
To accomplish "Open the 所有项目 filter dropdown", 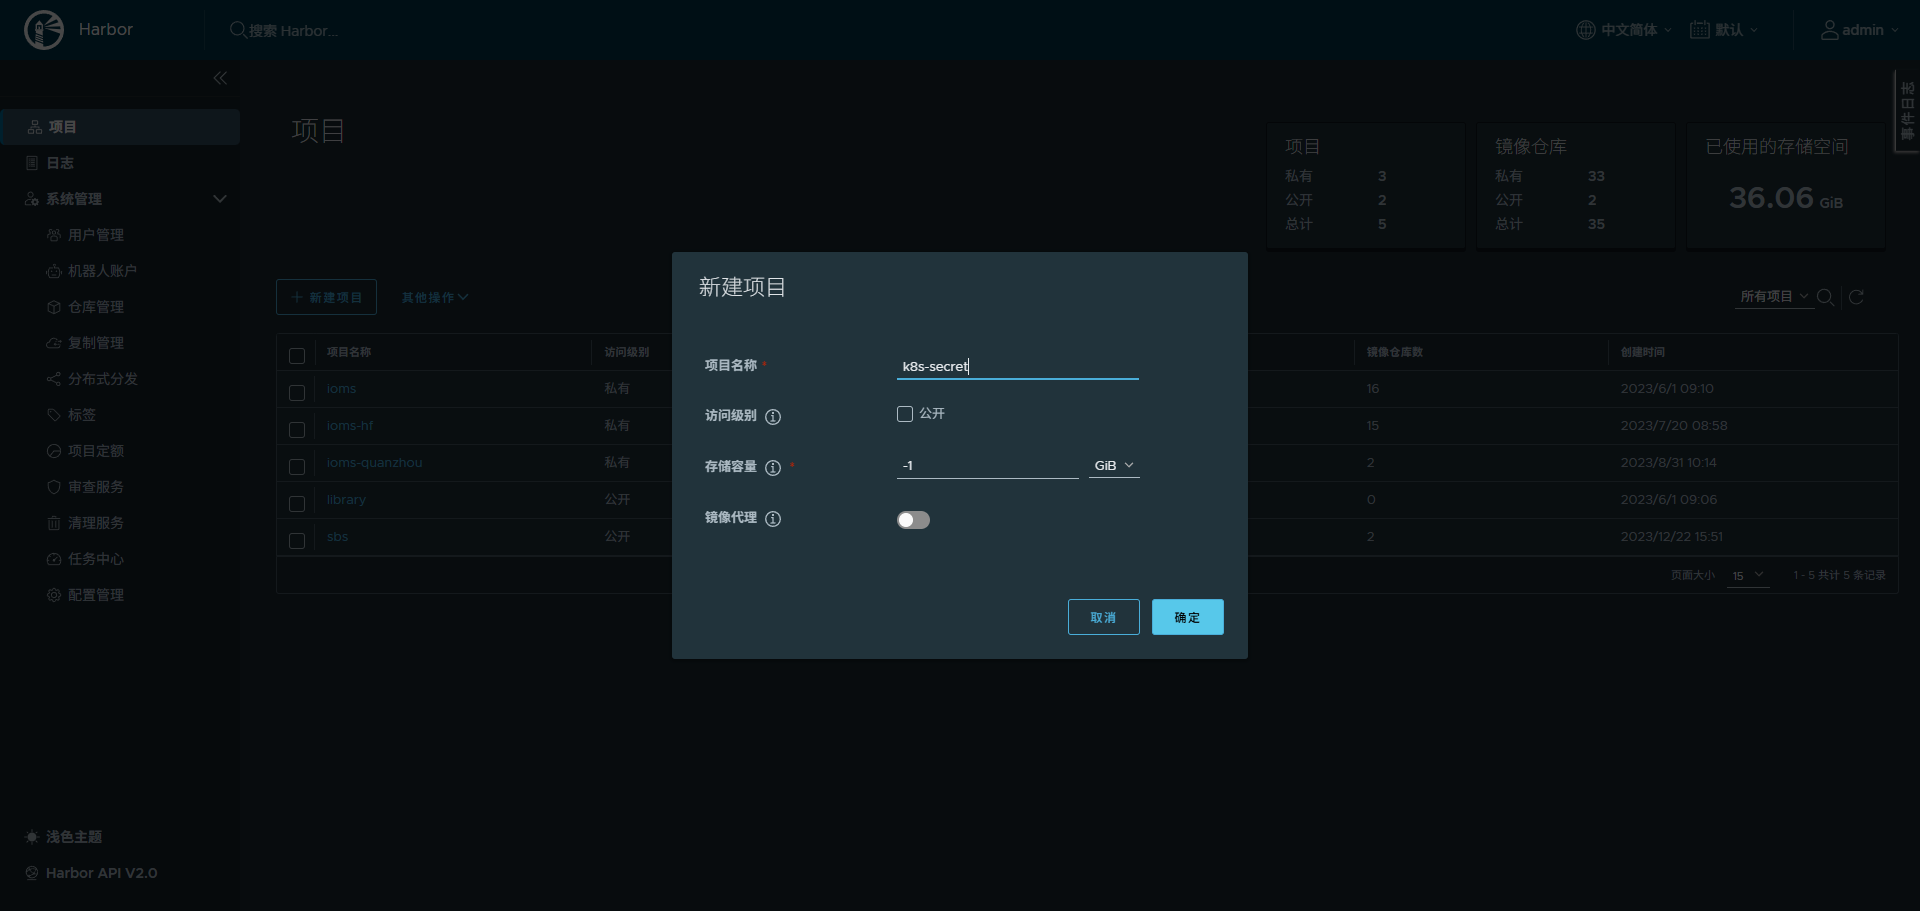I will (1774, 297).
